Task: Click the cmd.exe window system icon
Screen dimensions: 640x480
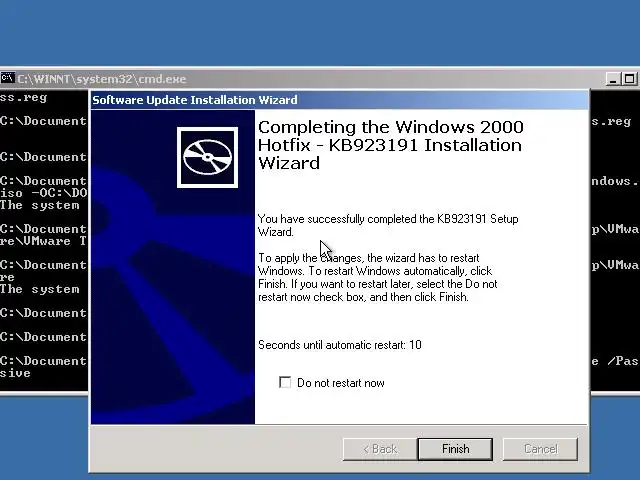Action: 7,78
